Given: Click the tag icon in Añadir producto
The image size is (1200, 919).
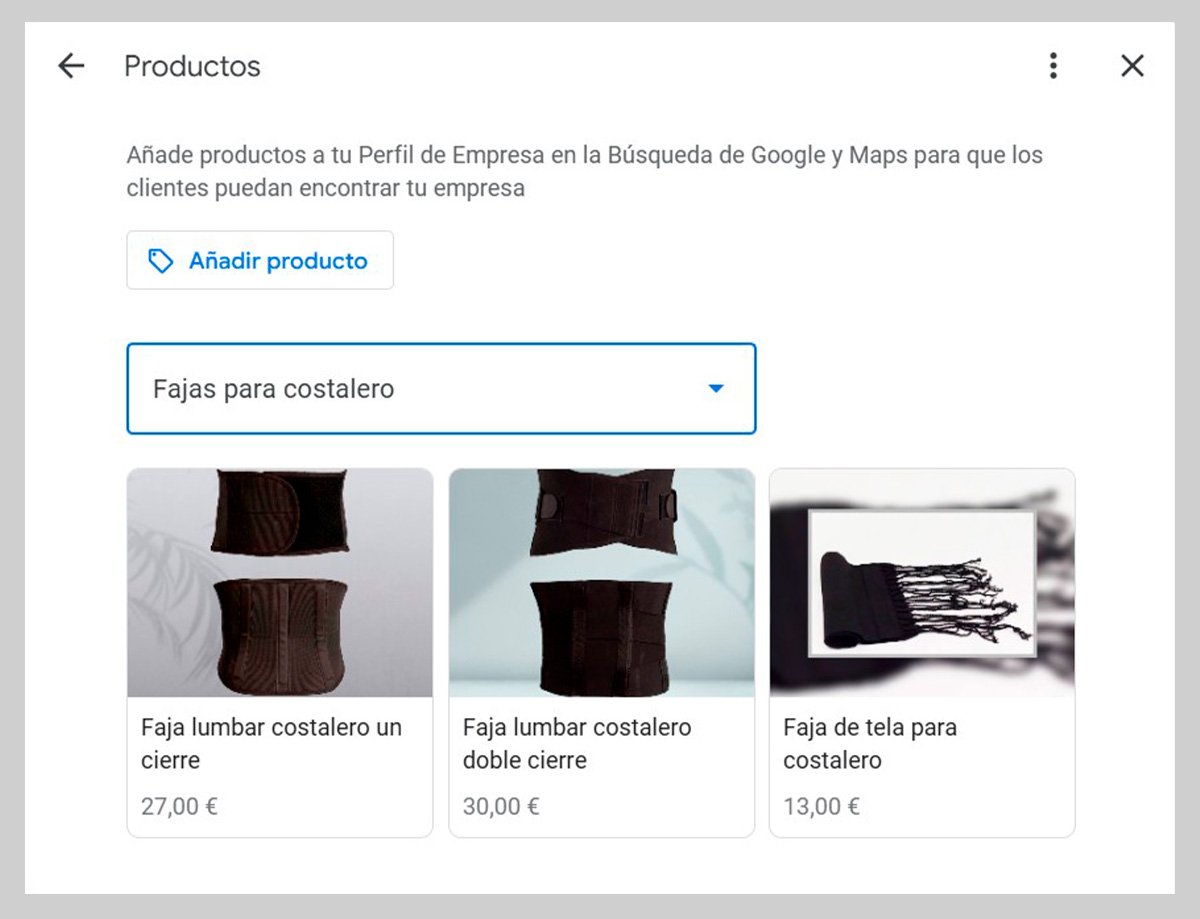Looking at the screenshot, I should [160, 261].
